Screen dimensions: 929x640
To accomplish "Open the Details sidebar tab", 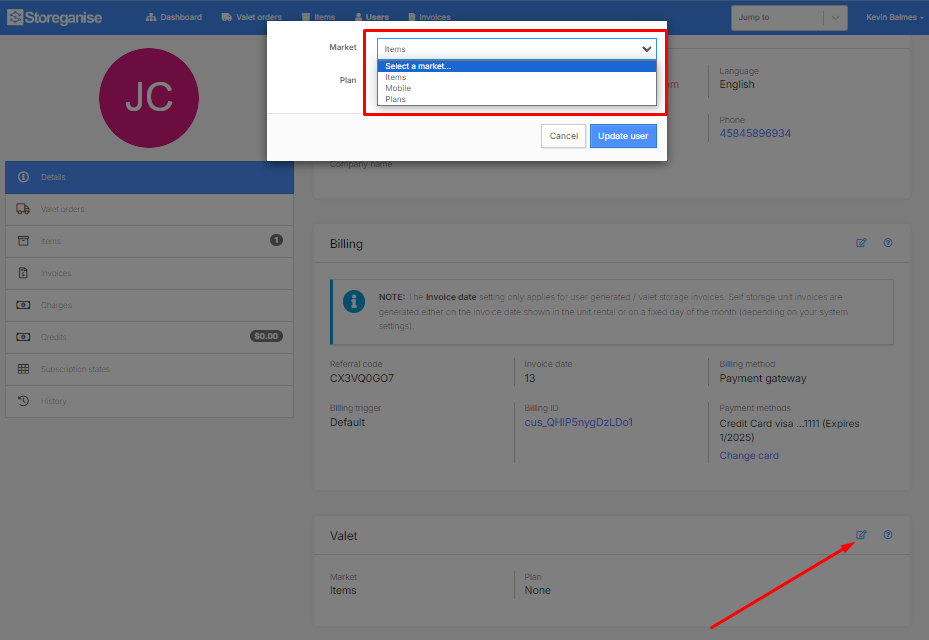I will (149, 177).
